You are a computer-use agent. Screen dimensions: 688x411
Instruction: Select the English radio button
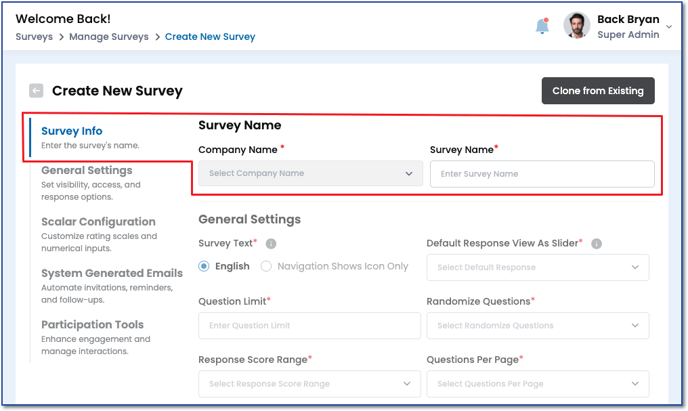pos(205,267)
